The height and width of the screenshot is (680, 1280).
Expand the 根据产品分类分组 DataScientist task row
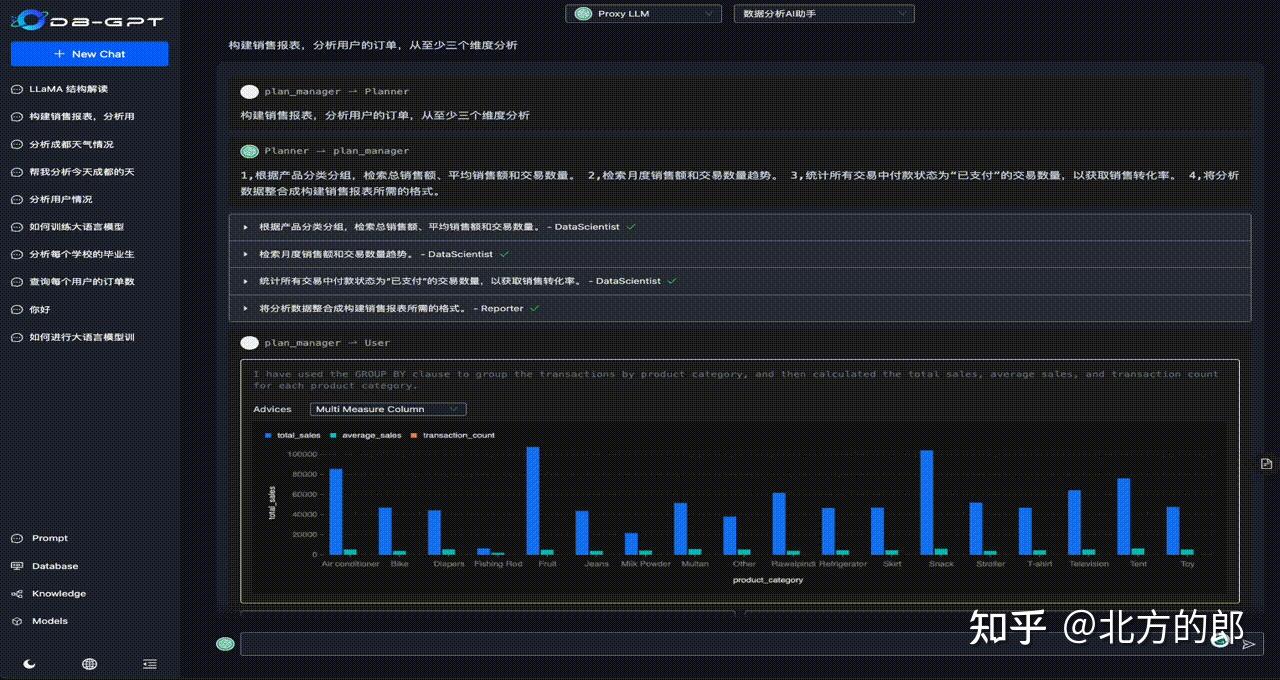(x=244, y=227)
